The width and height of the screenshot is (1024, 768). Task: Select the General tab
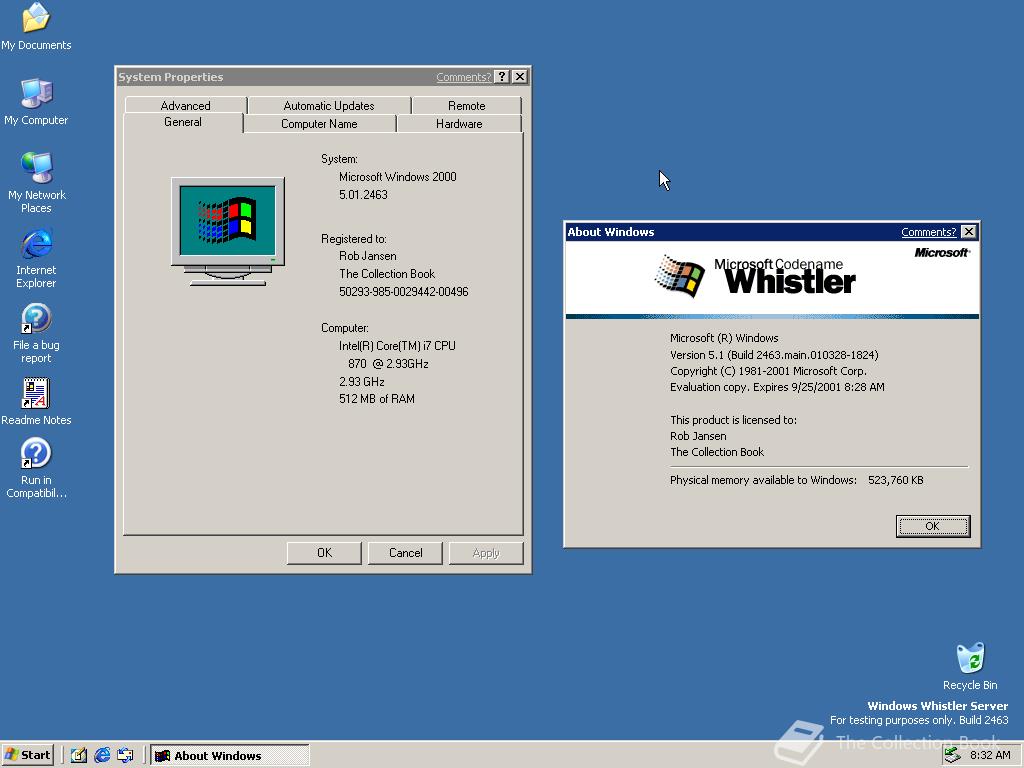coord(183,122)
